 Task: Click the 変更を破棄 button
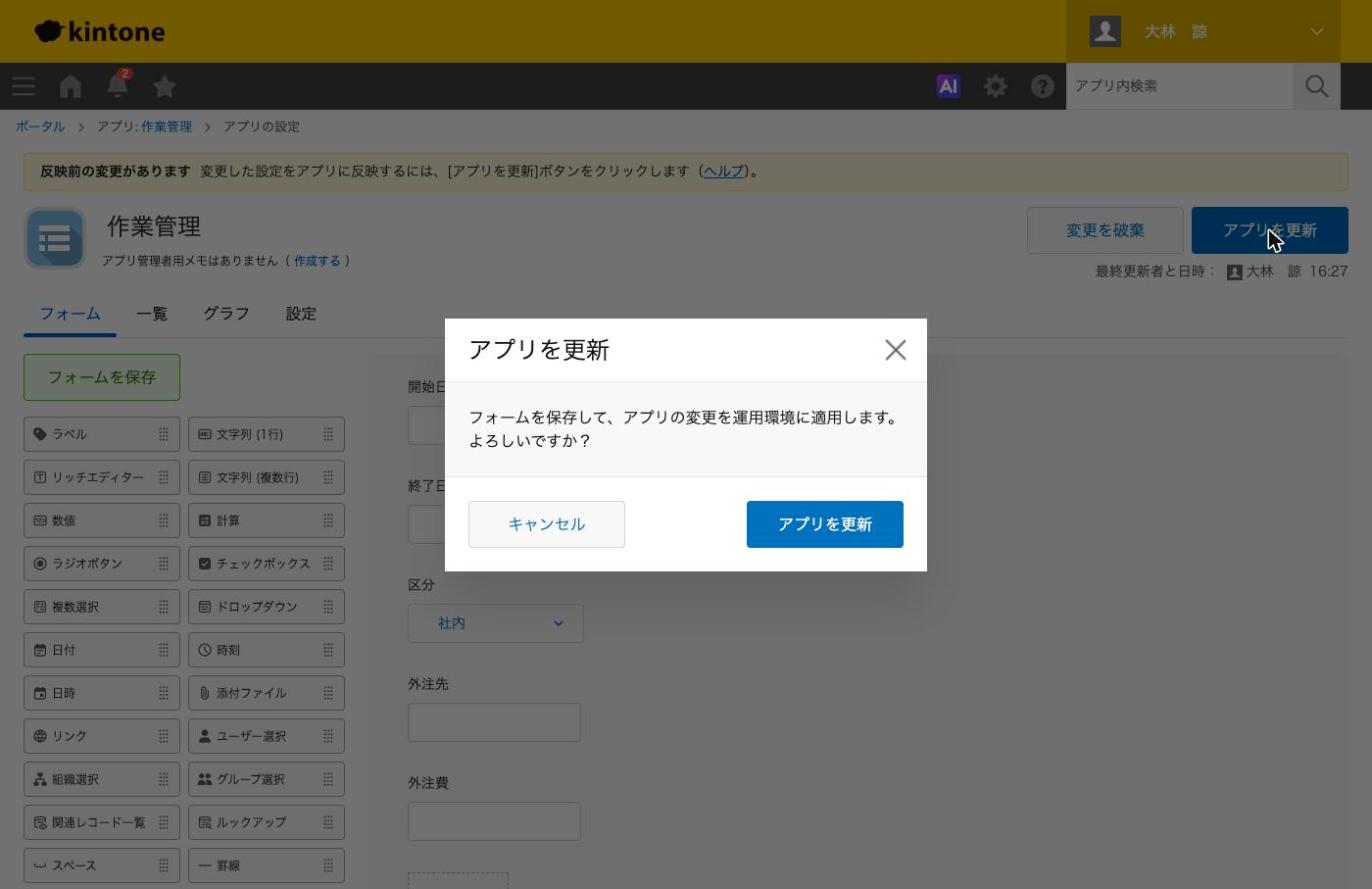(1105, 230)
